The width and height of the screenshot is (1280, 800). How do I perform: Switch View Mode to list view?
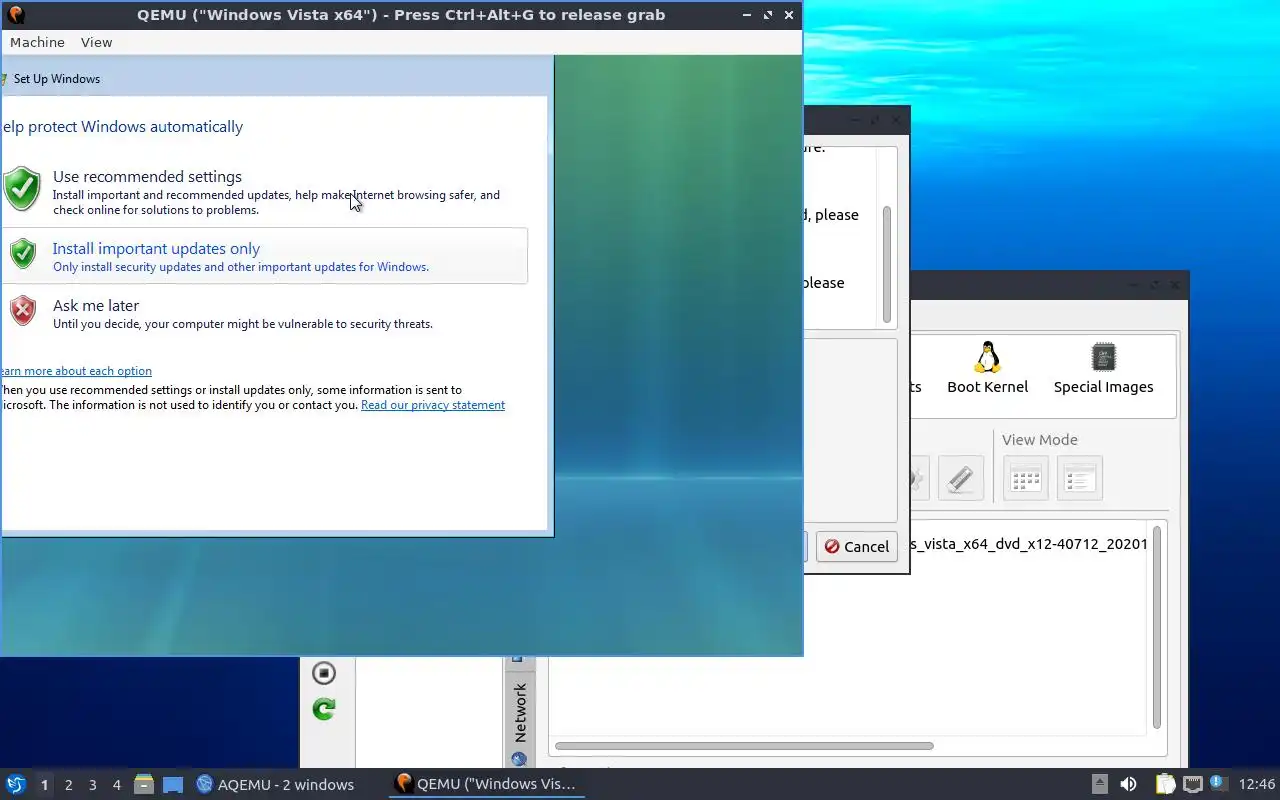(1080, 478)
